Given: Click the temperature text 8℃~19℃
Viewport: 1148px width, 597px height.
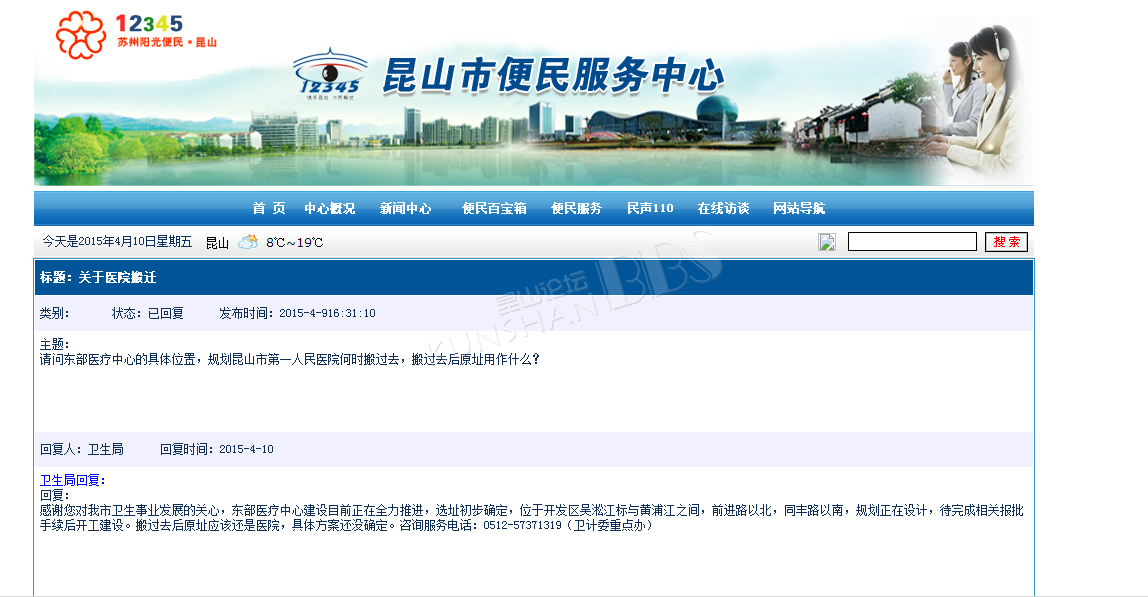Looking at the screenshot, I should click(x=294, y=243).
